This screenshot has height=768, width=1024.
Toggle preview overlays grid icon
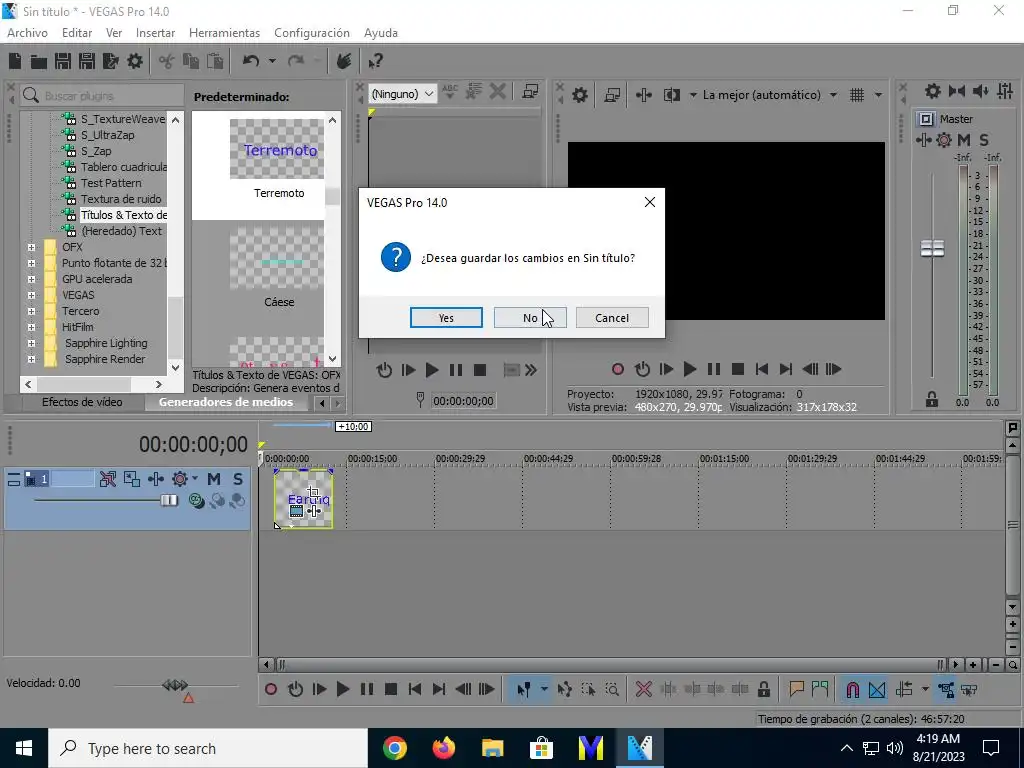857,95
